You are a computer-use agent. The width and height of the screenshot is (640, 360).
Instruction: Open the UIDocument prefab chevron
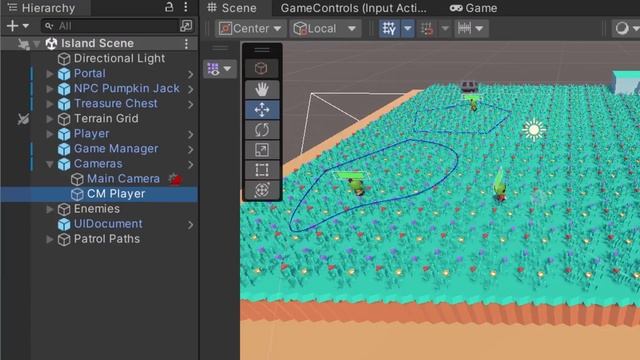(190, 224)
